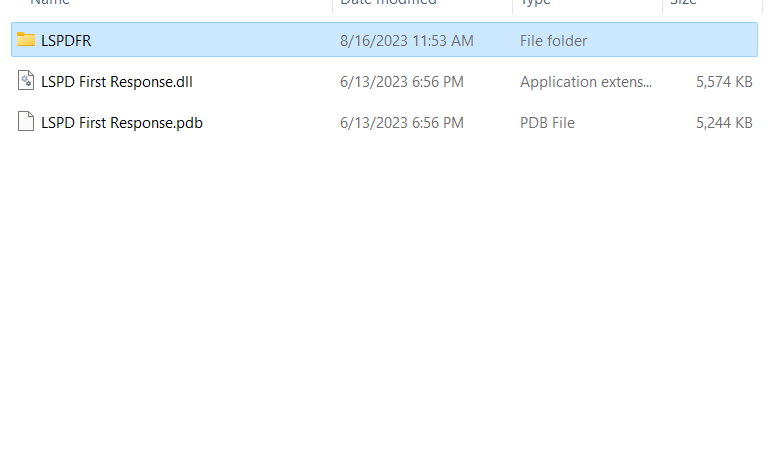Click the "Application extens..." type text
The width and height of the screenshot is (771, 464).
coord(585,82)
